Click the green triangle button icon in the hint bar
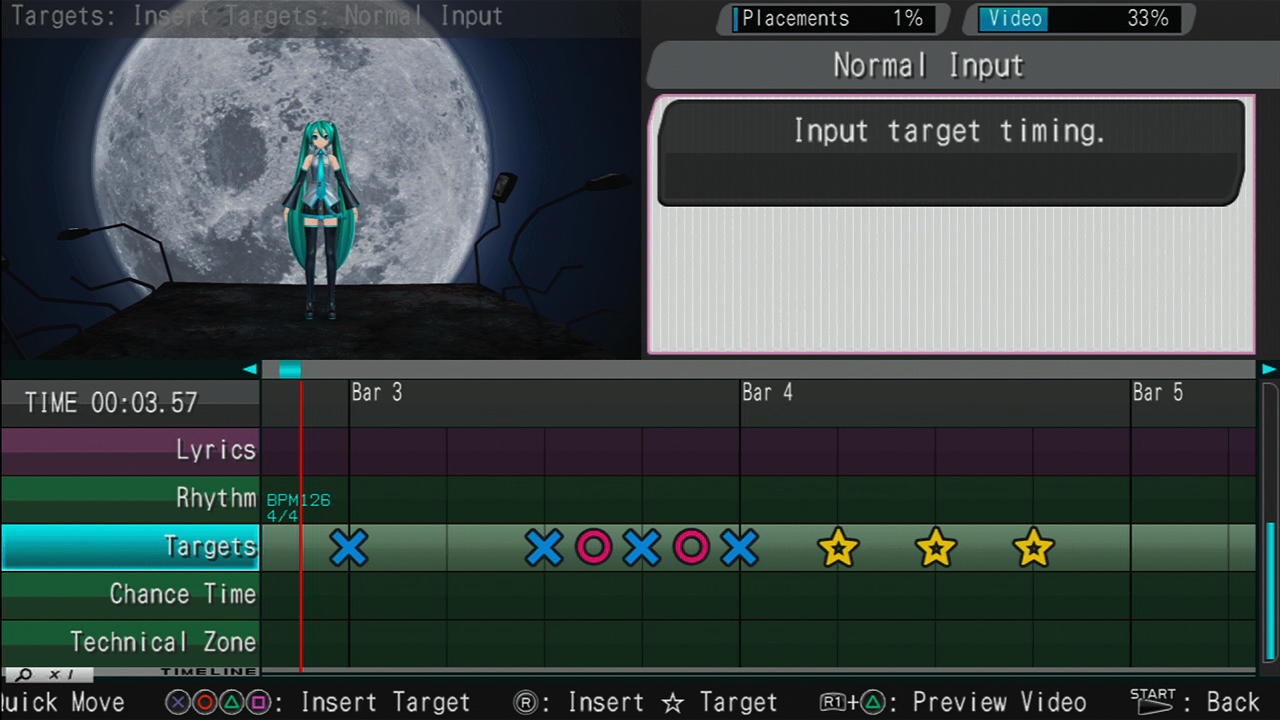 (231, 703)
